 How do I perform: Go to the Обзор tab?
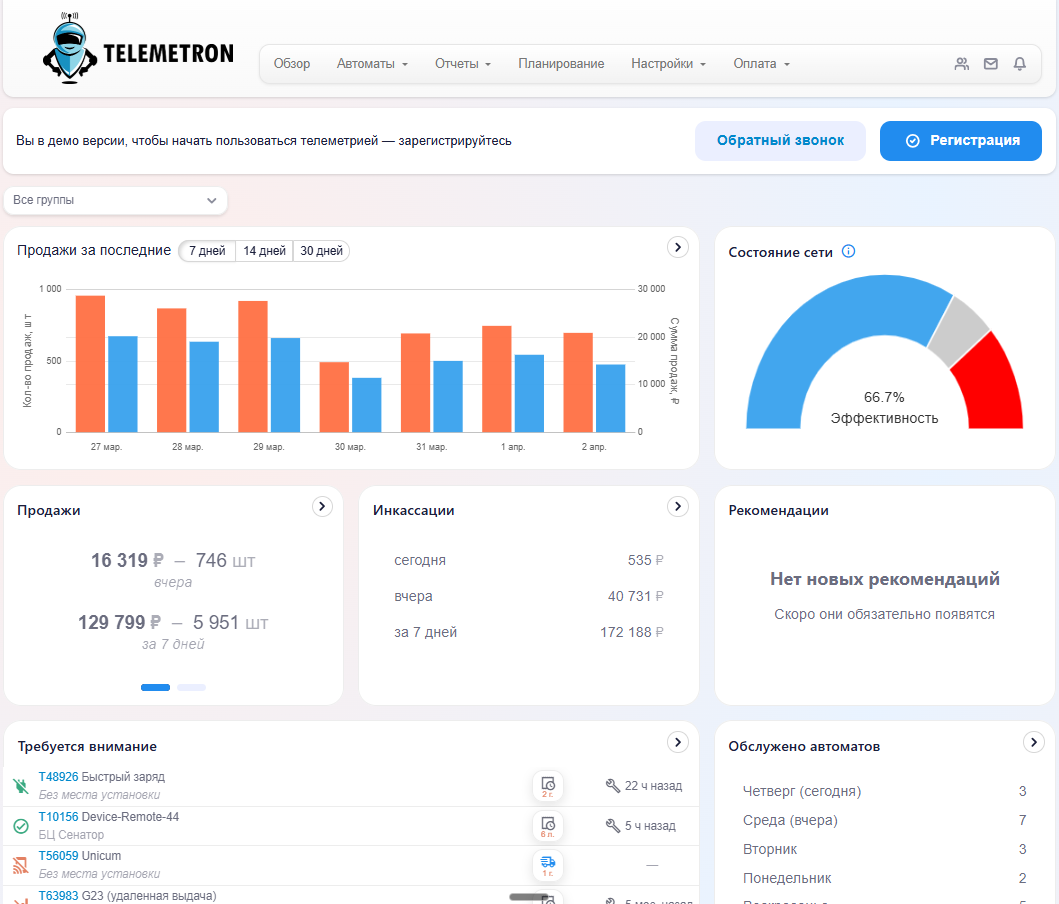[292, 64]
